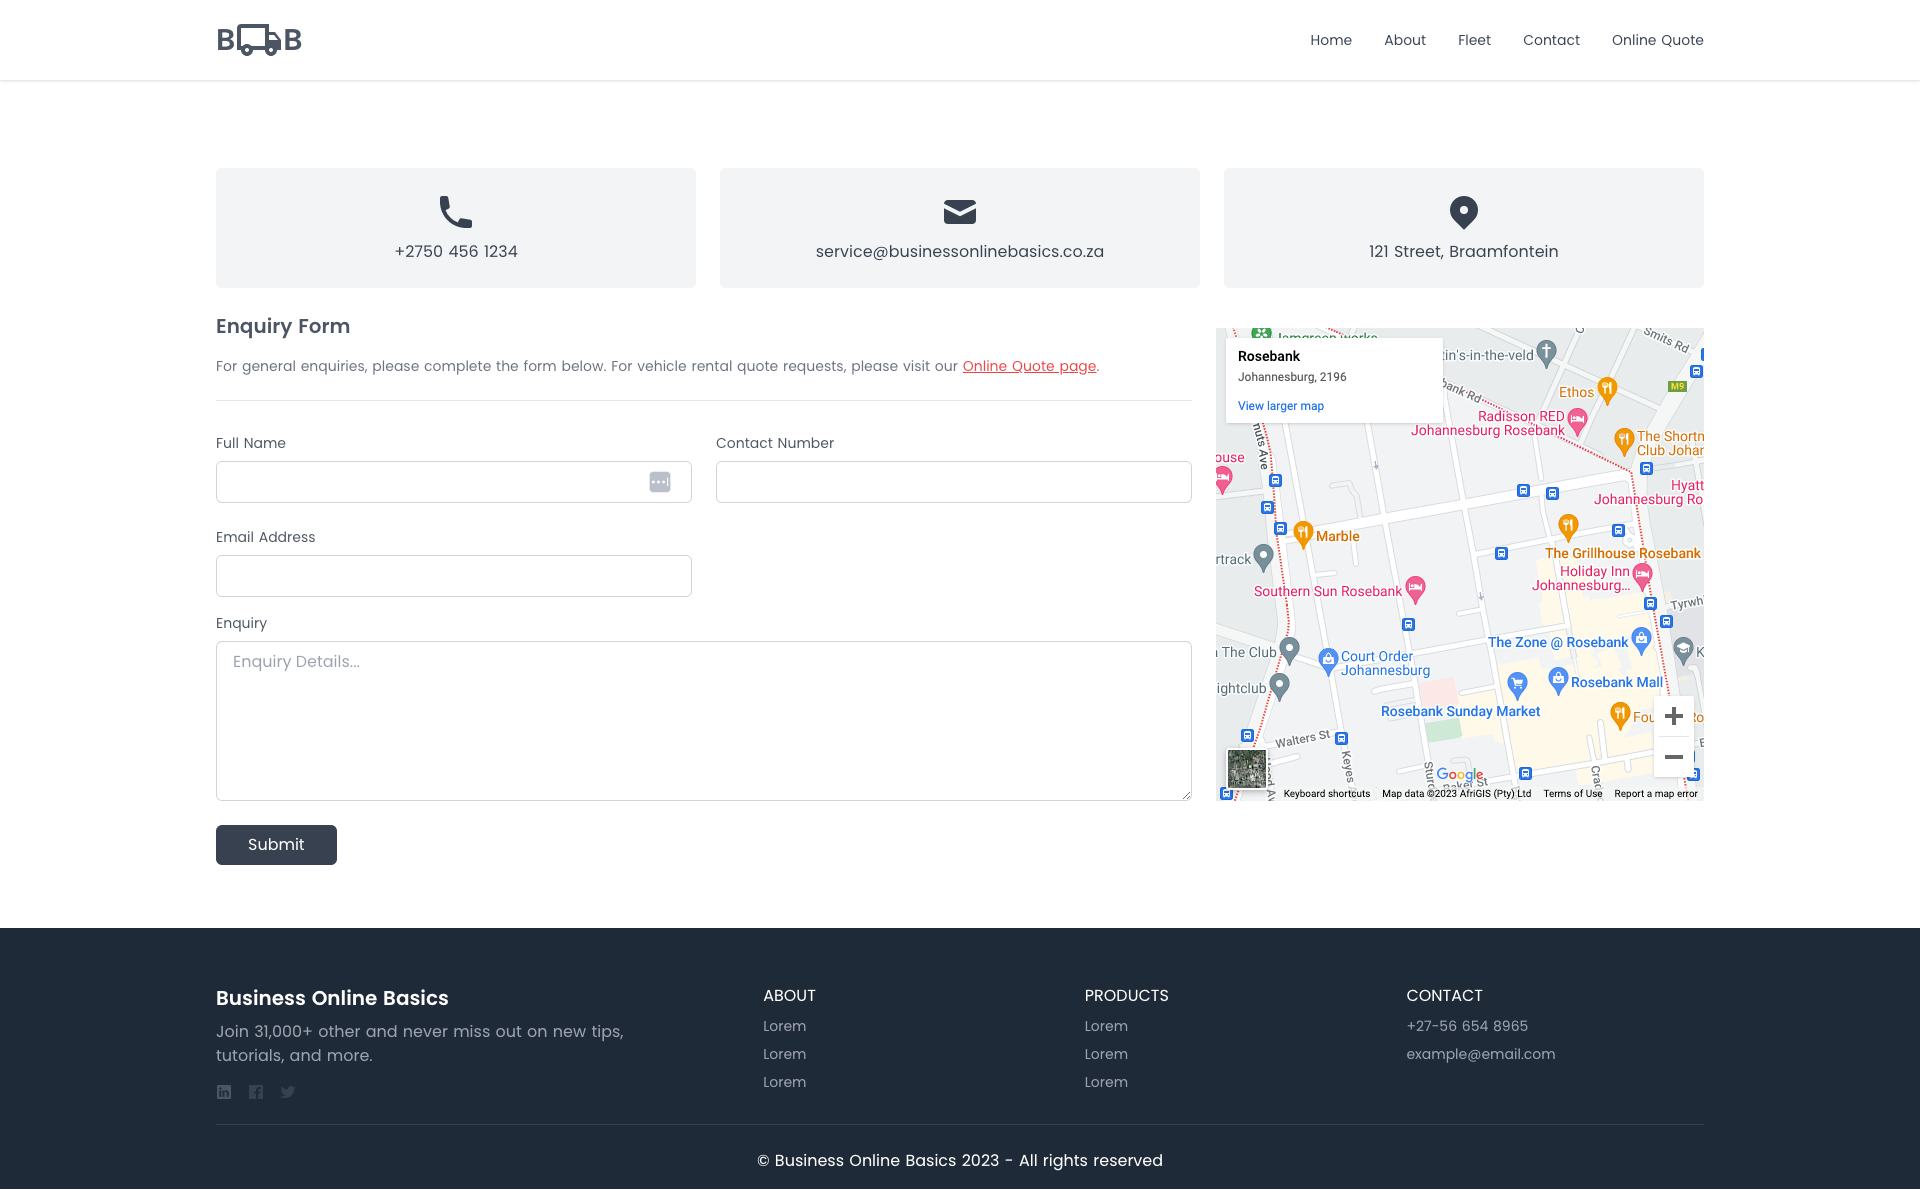Open the Twitter icon in the footer

pos(287,1092)
